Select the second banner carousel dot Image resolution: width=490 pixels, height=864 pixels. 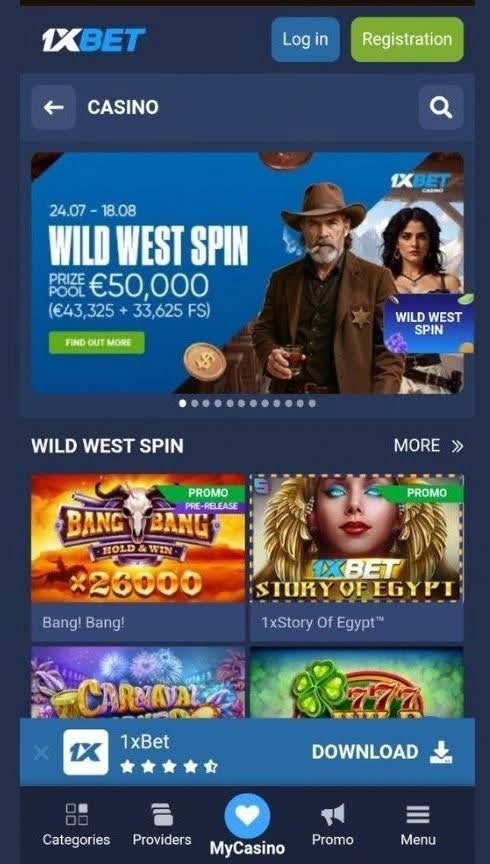[x=194, y=403]
